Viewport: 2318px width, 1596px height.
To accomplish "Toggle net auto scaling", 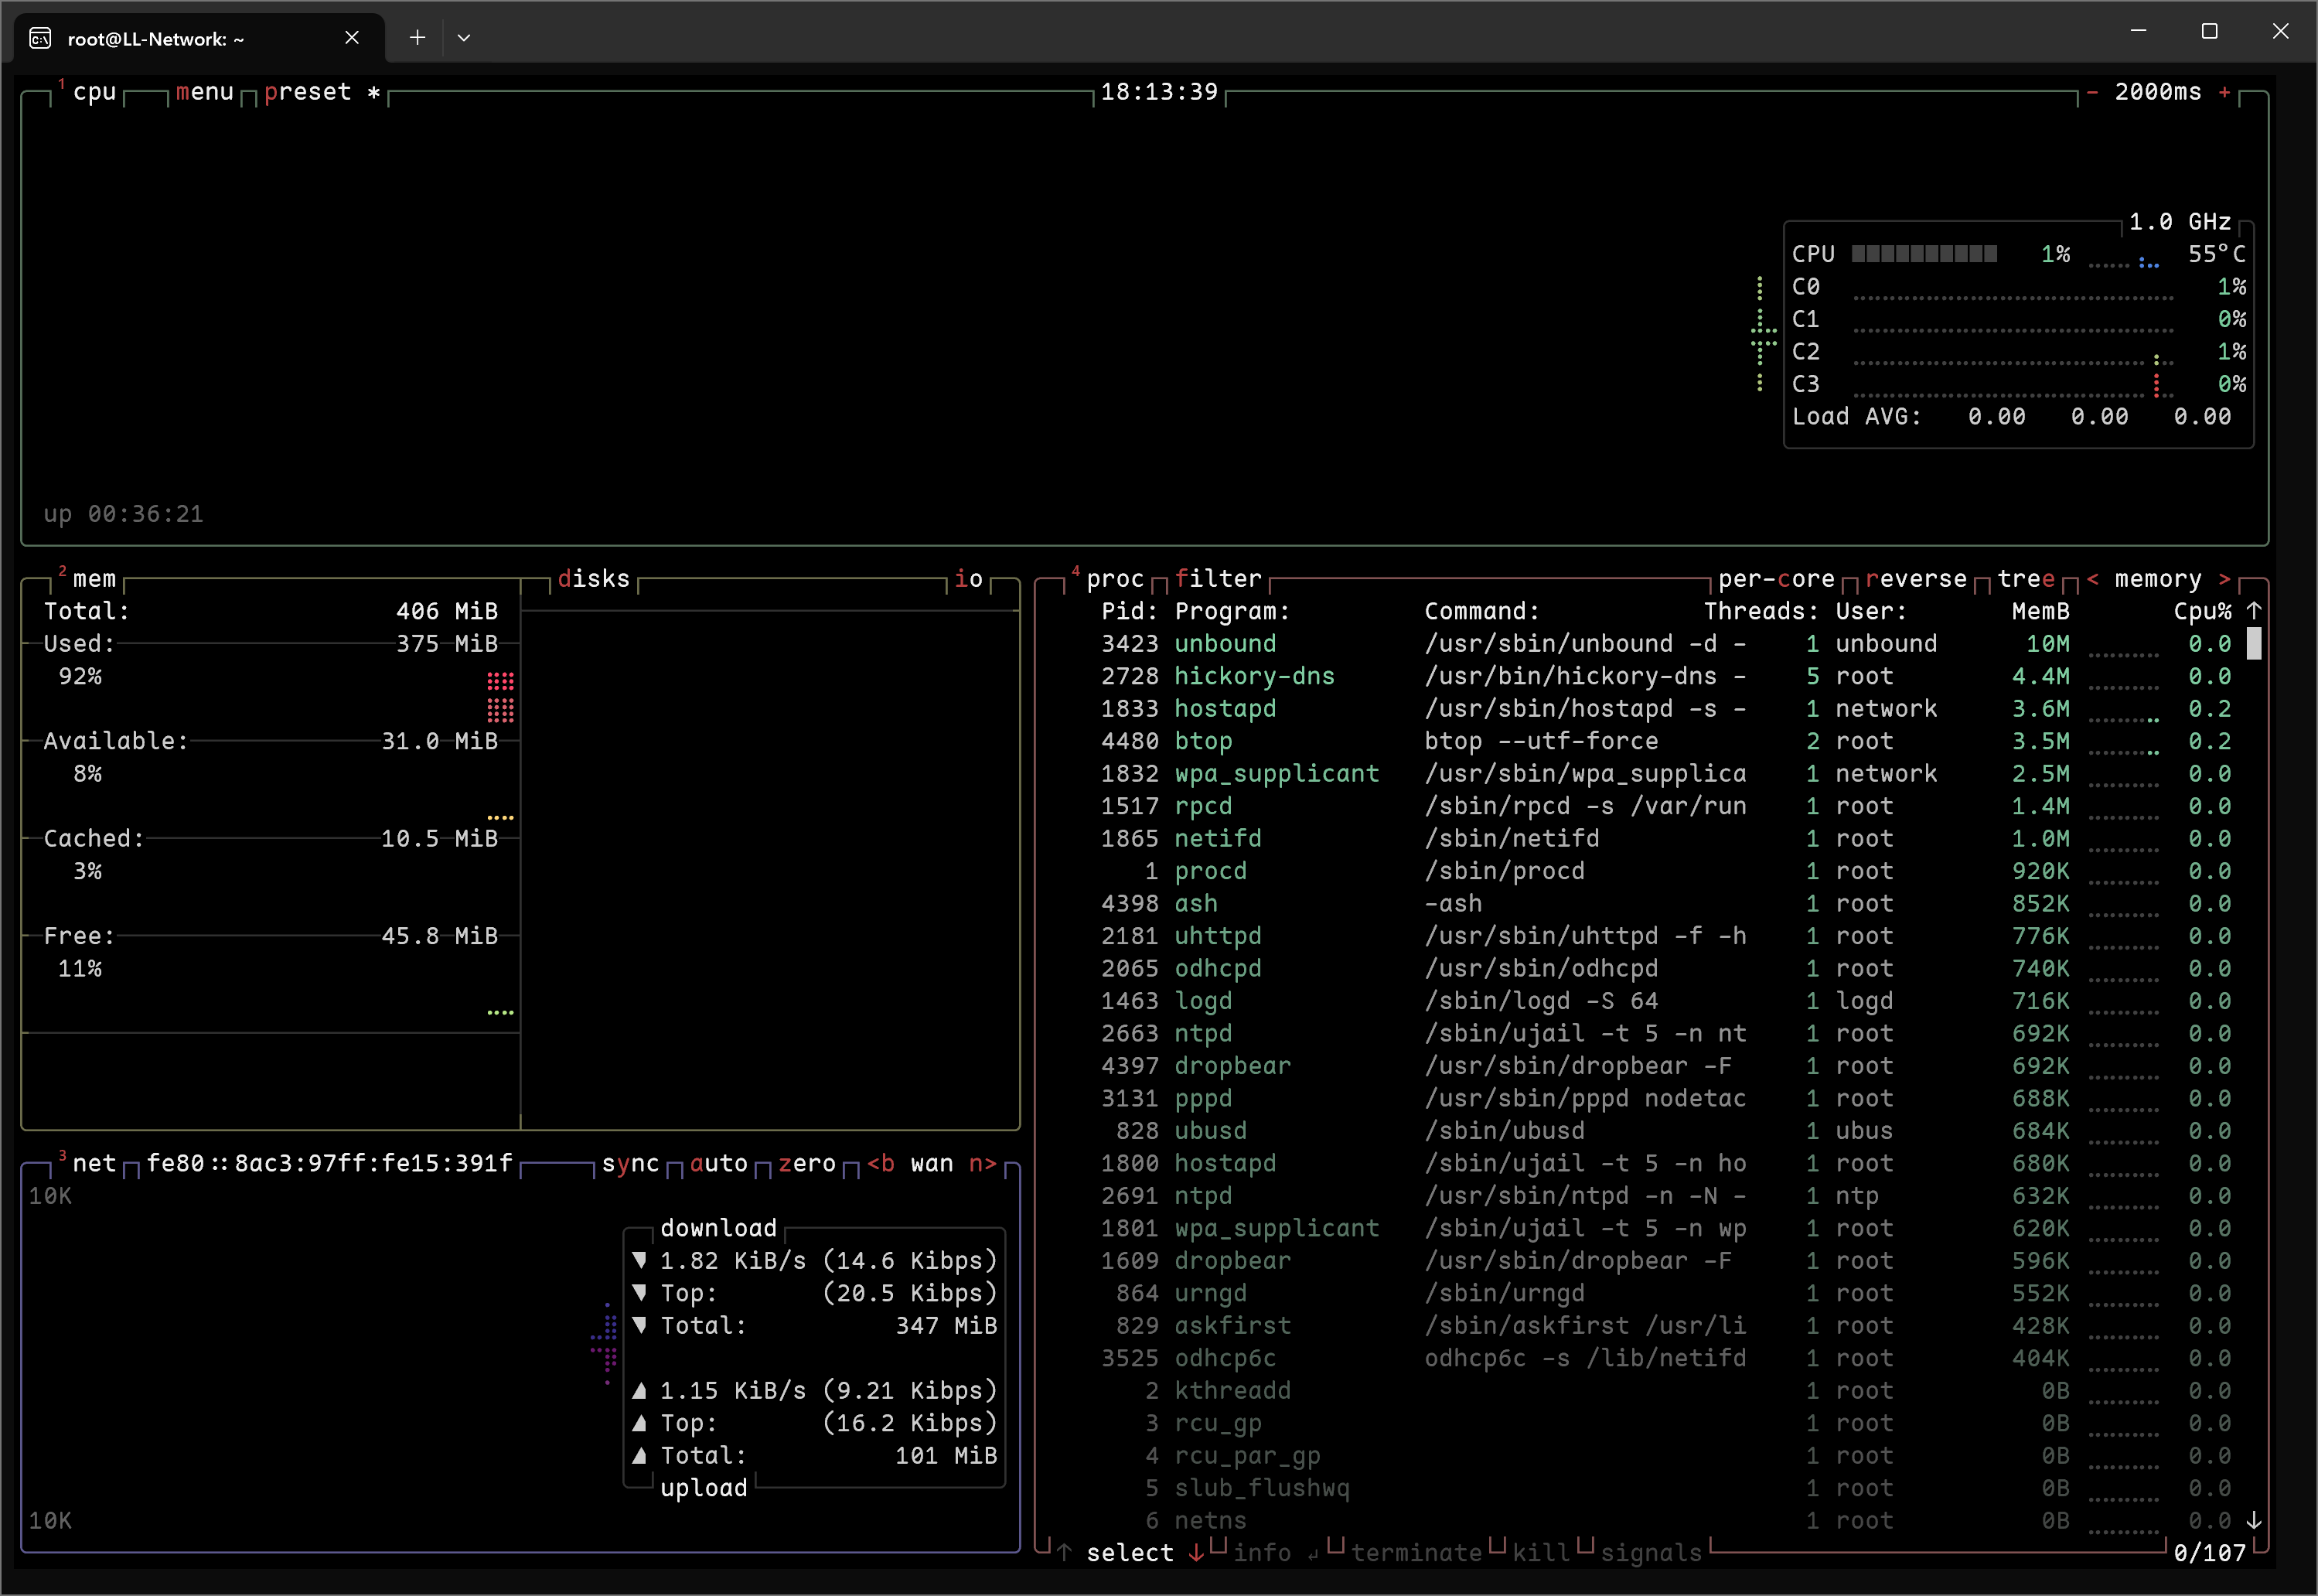I will pyautogui.click(x=718, y=1164).
